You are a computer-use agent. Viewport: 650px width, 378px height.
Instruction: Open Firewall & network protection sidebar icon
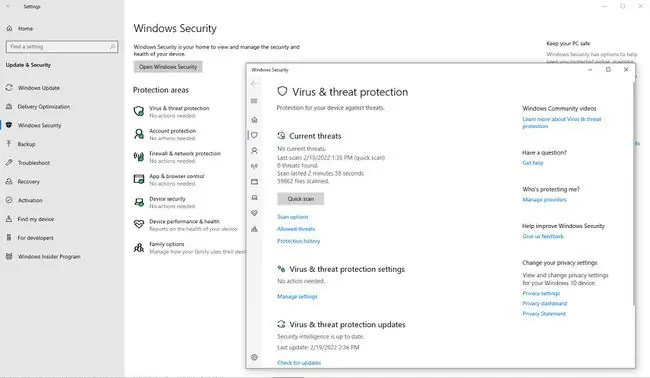pos(254,166)
